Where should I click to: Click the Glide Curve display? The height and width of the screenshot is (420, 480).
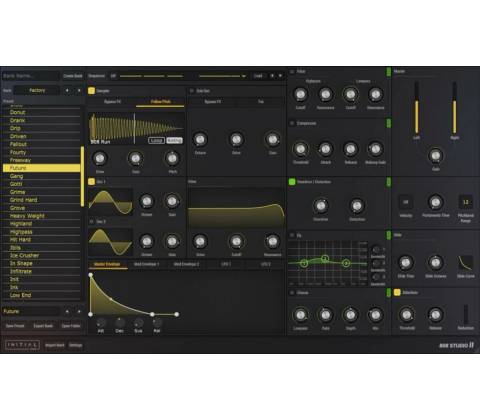tap(465, 263)
